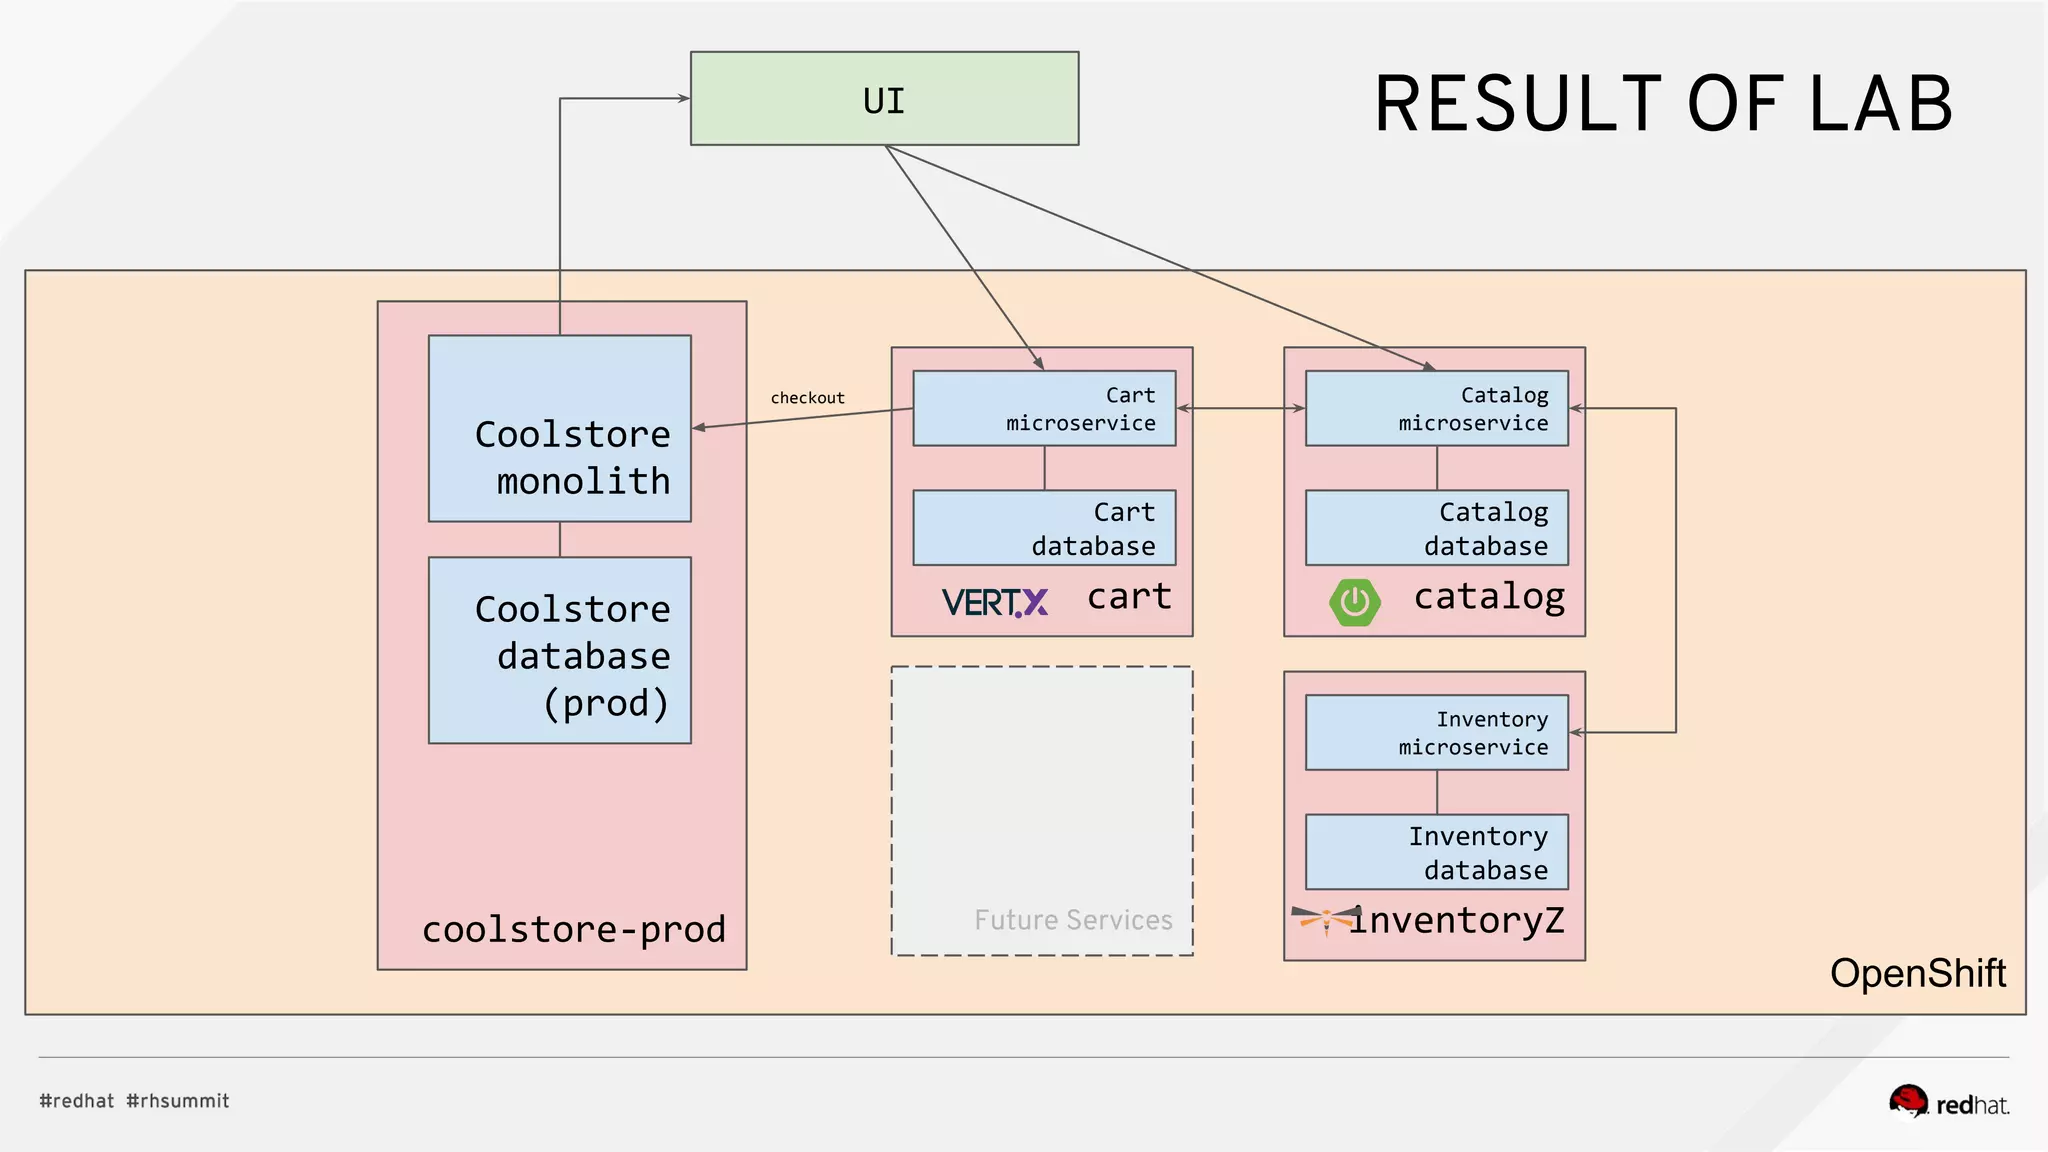Click the green Spring Boot power icon
The image size is (2048, 1152).
[x=1355, y=602]
